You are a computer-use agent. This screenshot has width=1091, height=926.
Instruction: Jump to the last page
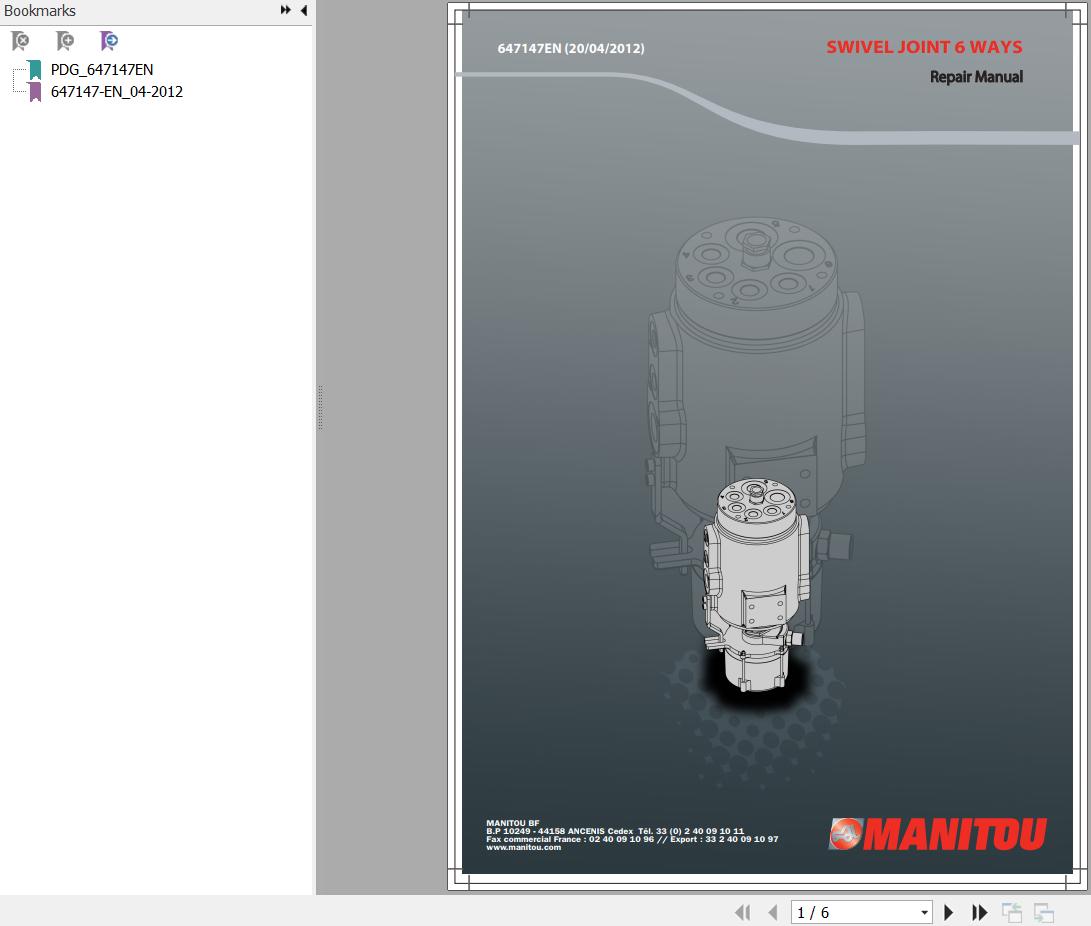point(980,912)
